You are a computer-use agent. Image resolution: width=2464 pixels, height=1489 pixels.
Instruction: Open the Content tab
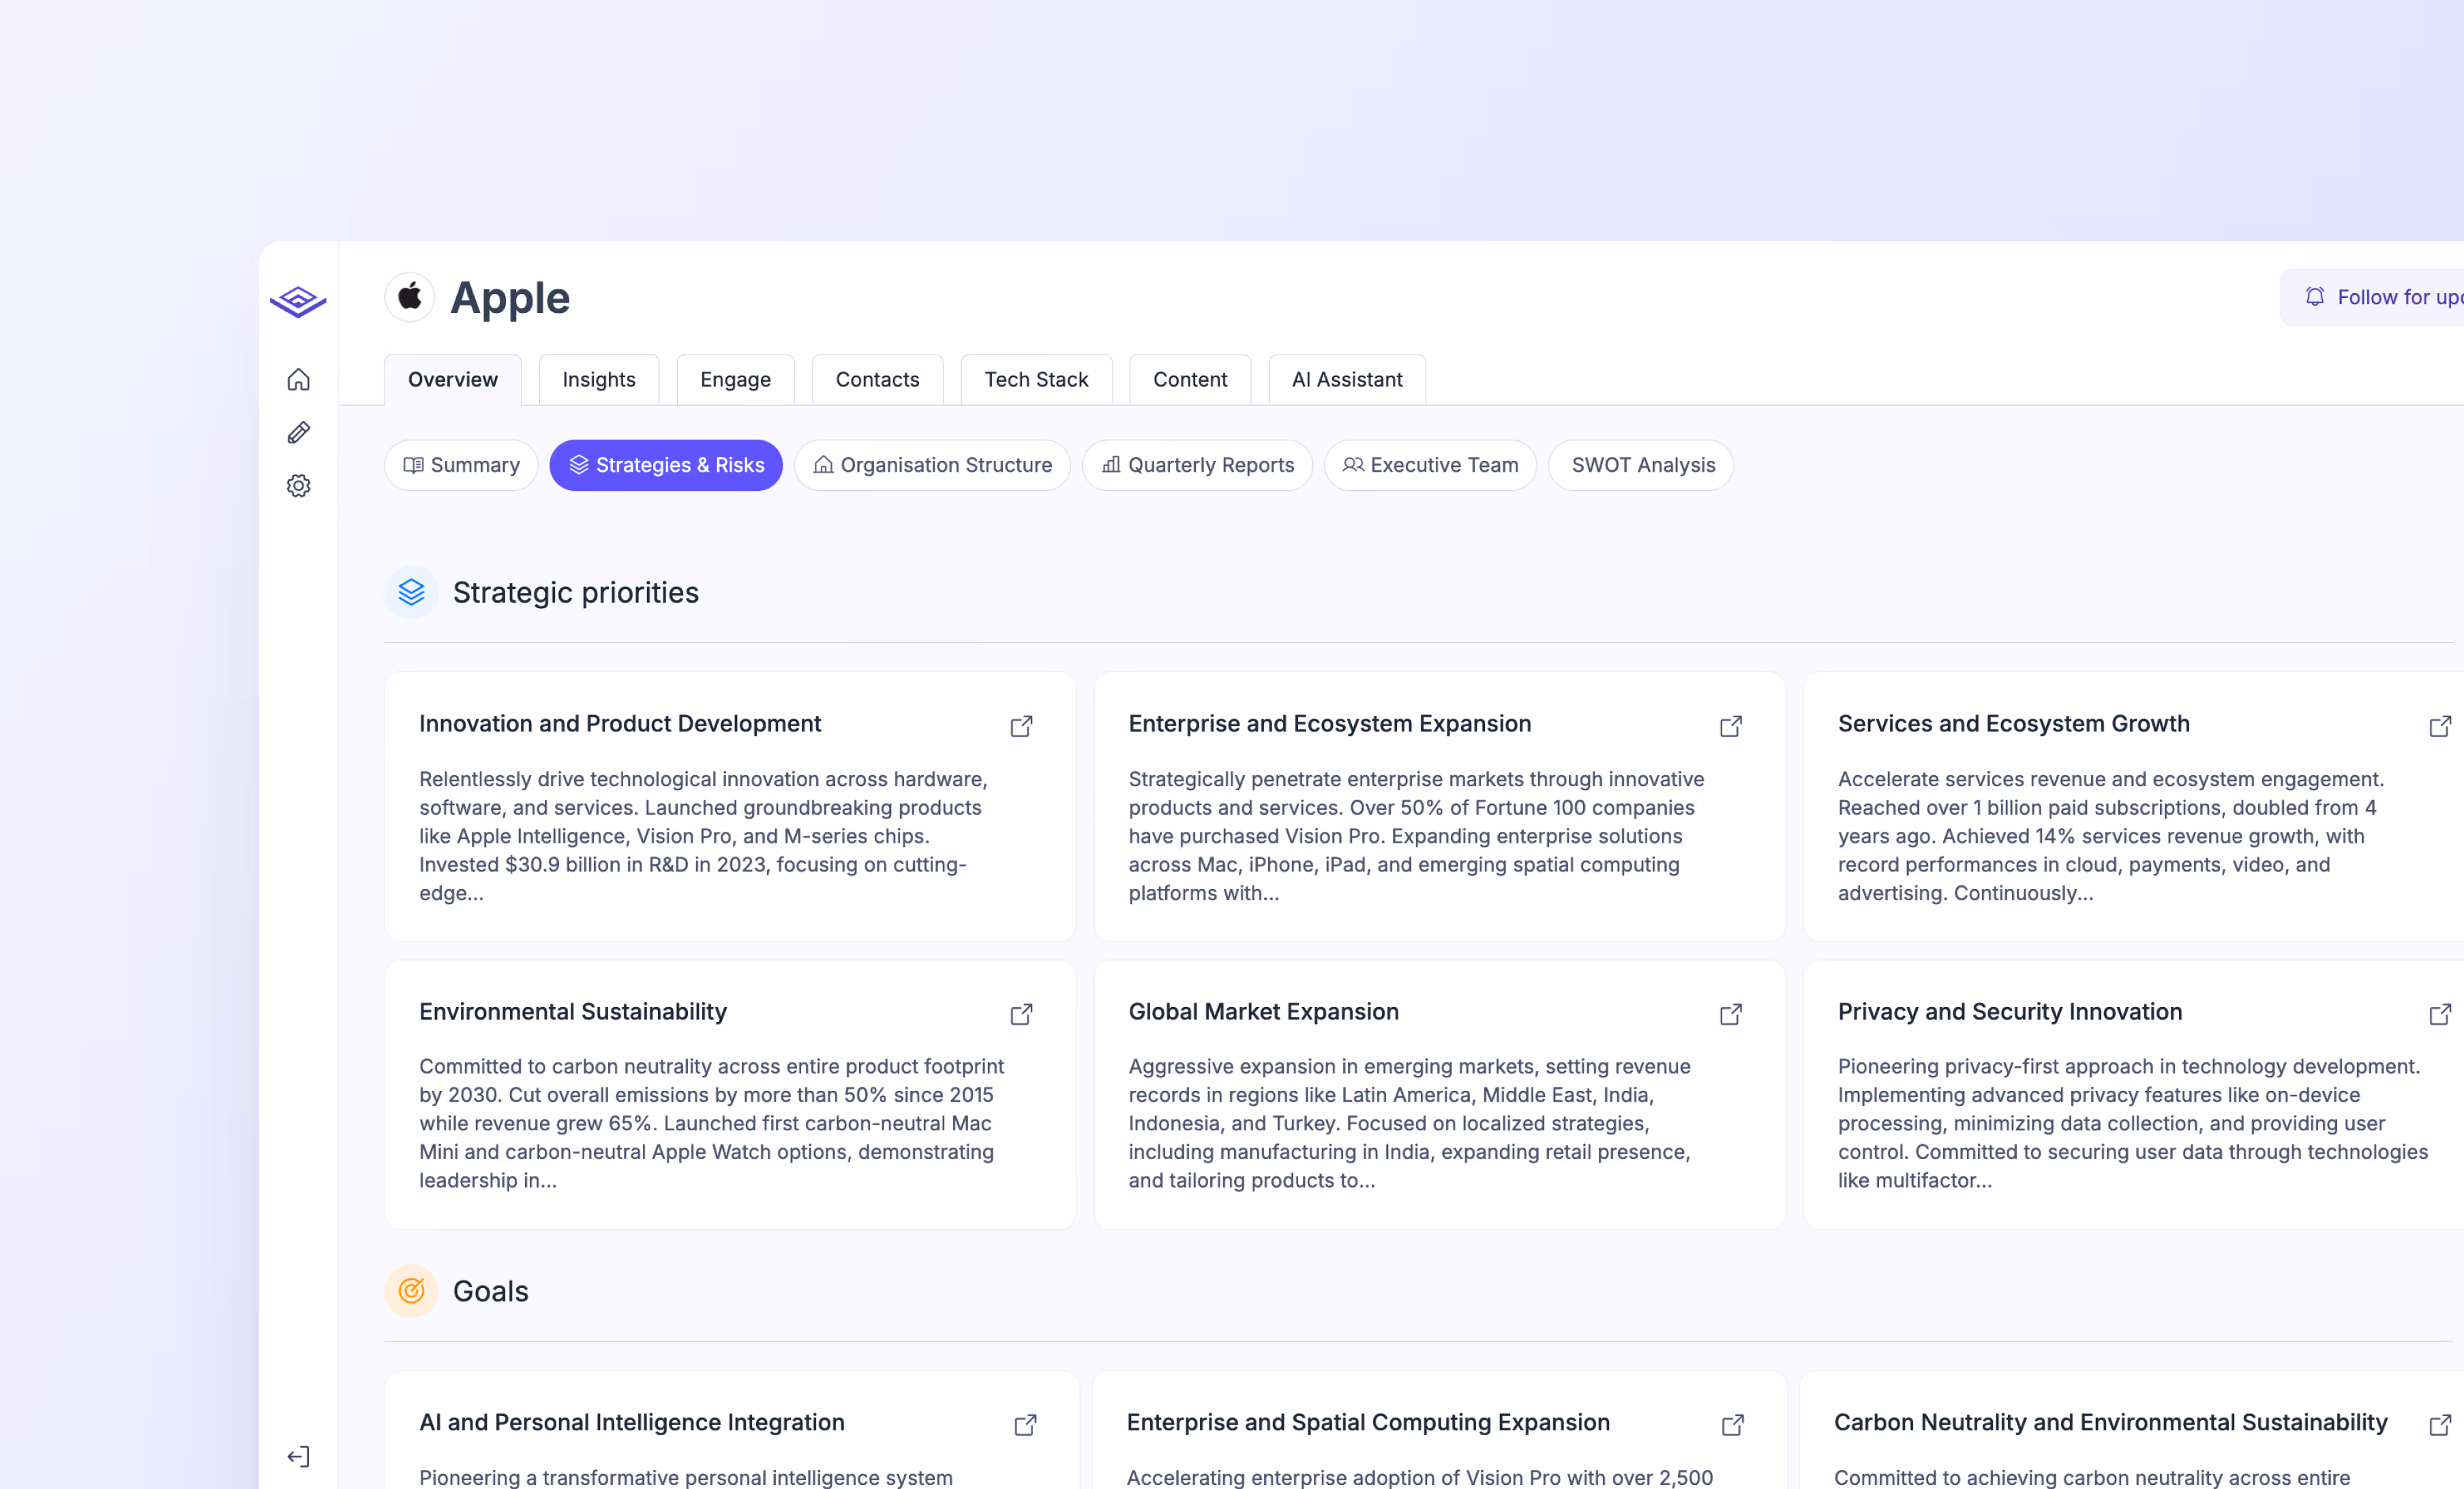click(x=1190, y=380)
